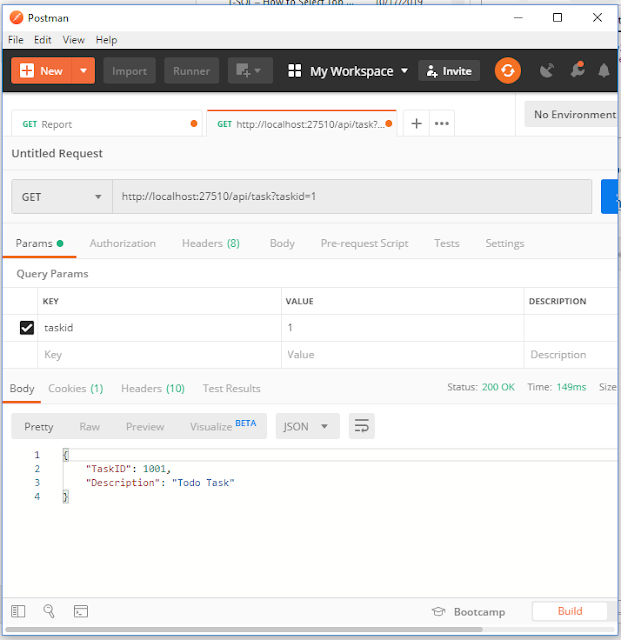Click the empty Key placeholder field
621x640 pixels.
pos(159,355)
